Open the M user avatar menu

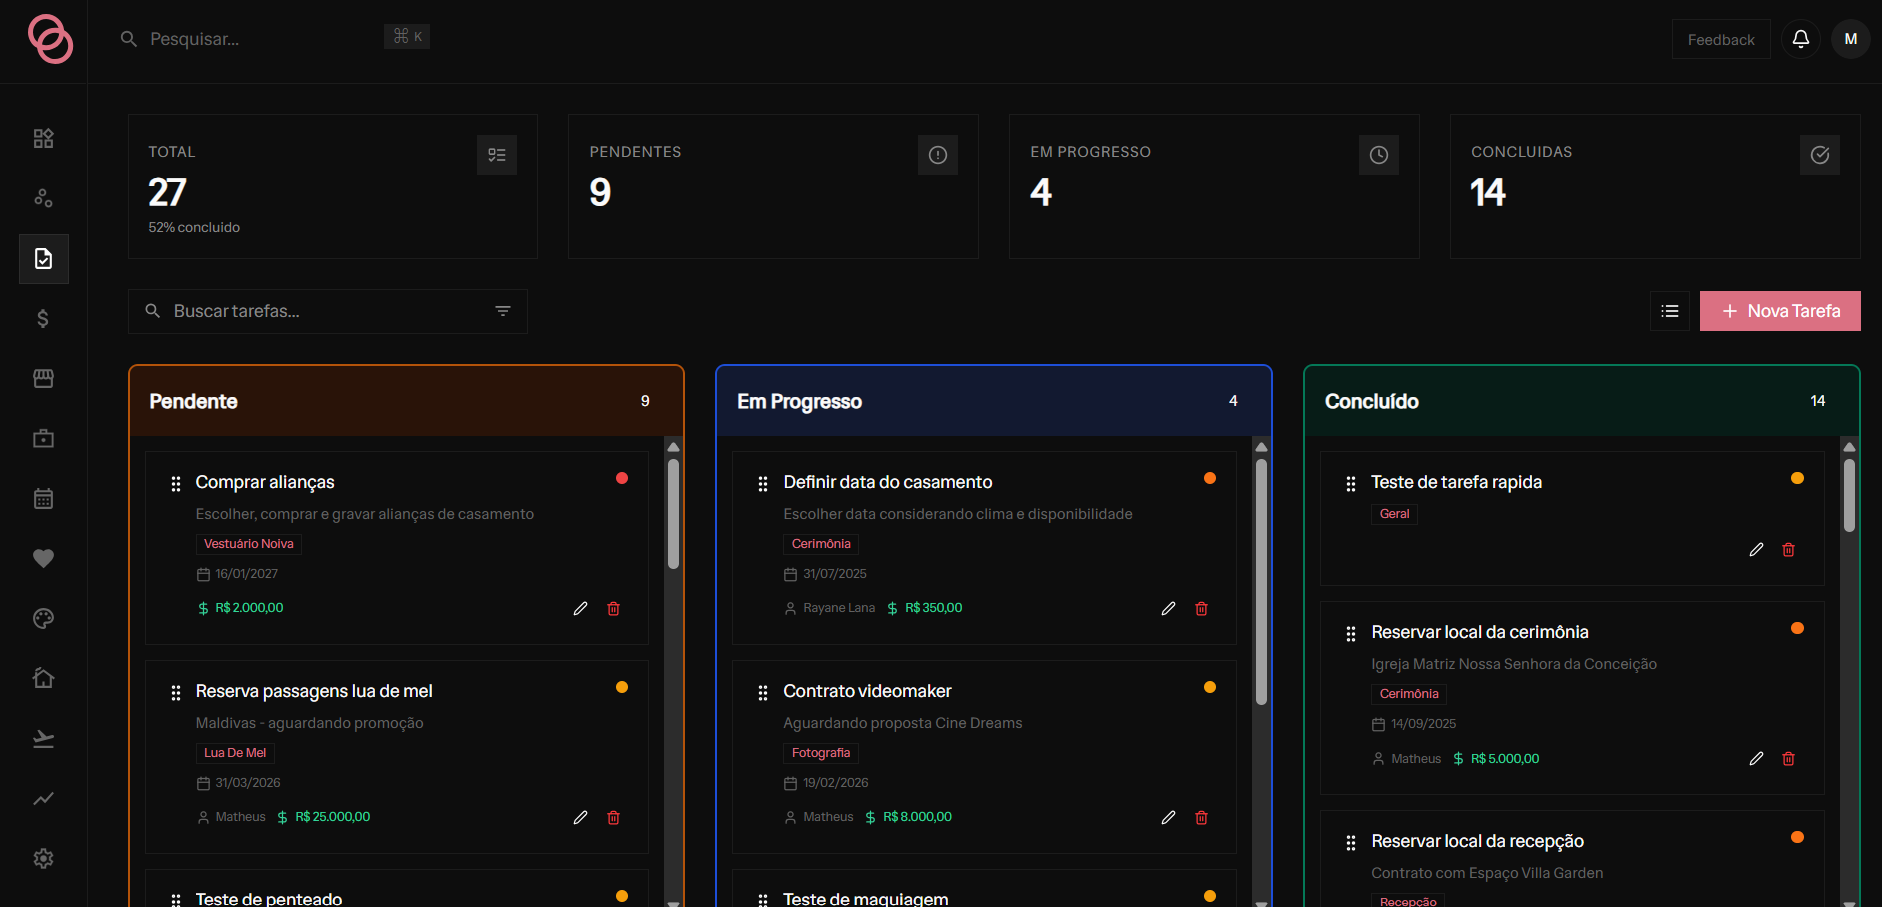(x=1850, y=39)
